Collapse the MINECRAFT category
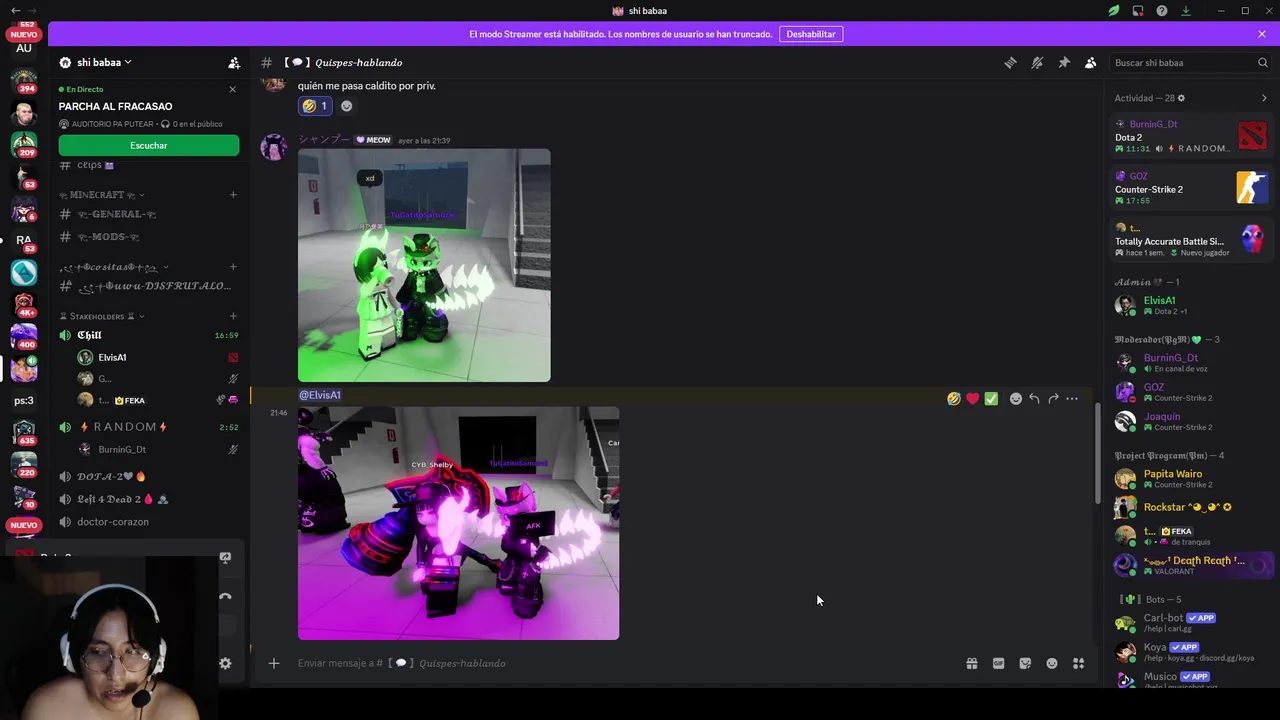The width and height of the screenshot is (1280, 720). [102, 195]
